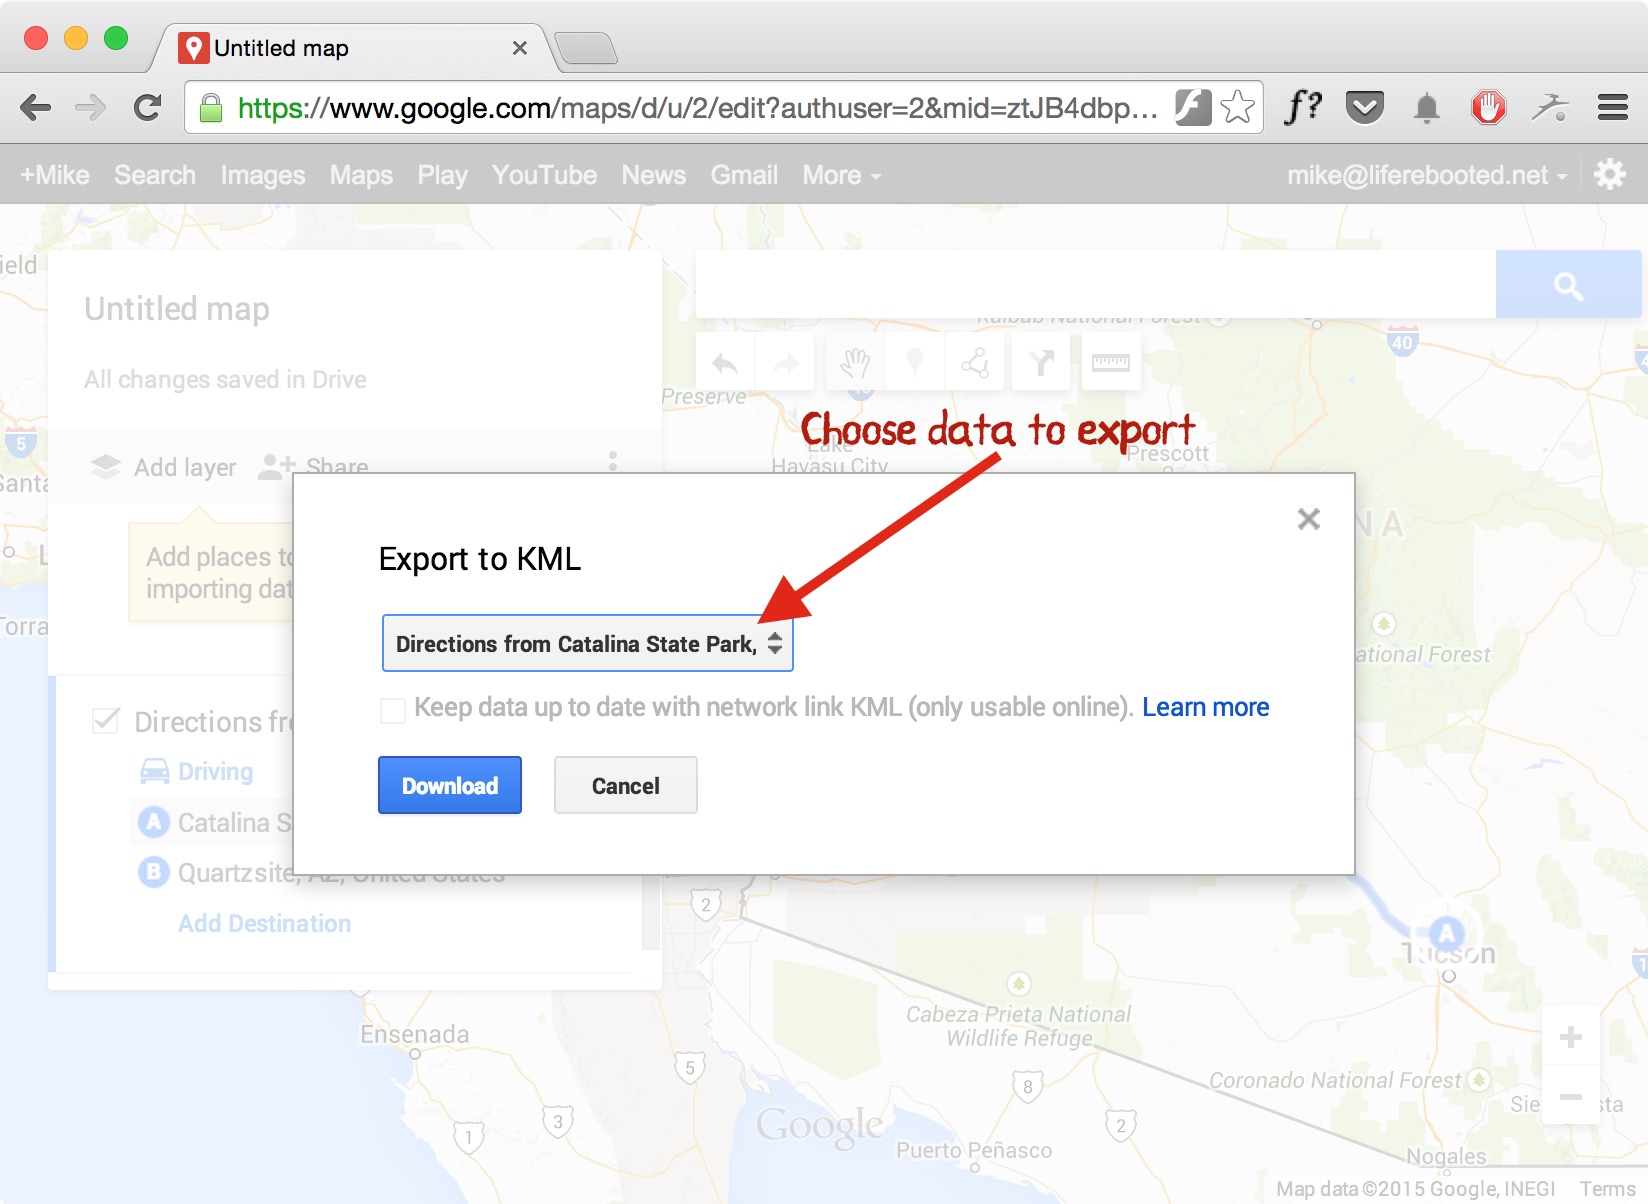Screen dimensions: 1648x1204
Task: Click the blue map search magnifier button
Action: coord(1568,286)
